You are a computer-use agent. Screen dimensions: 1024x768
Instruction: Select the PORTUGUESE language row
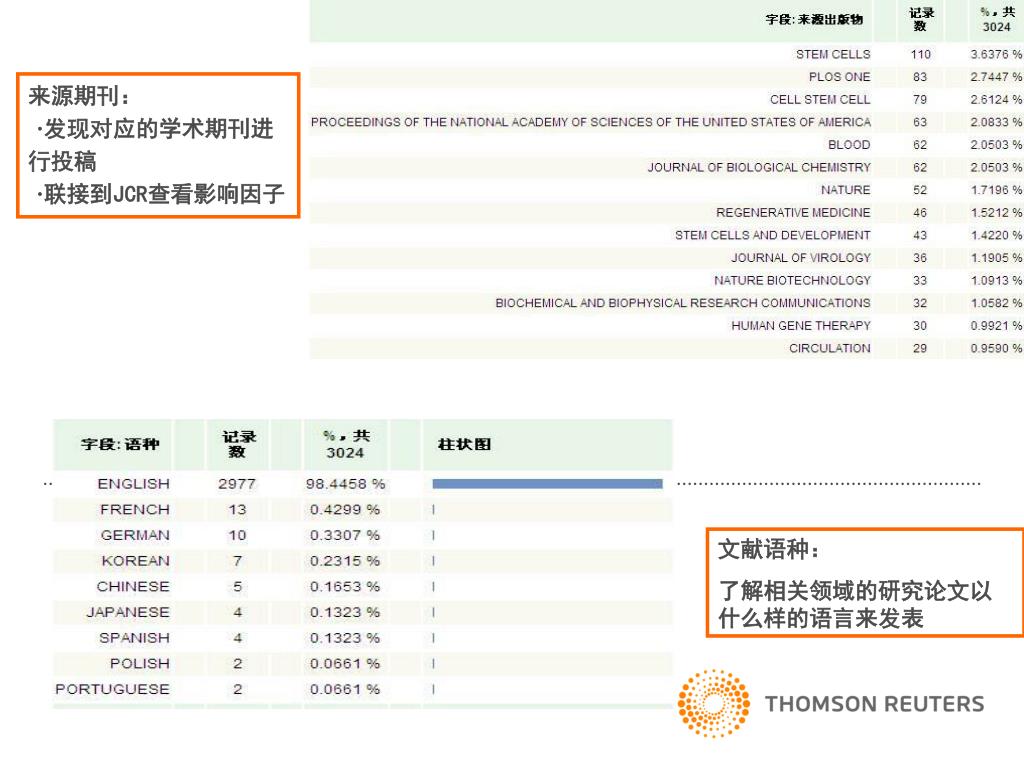362,690
